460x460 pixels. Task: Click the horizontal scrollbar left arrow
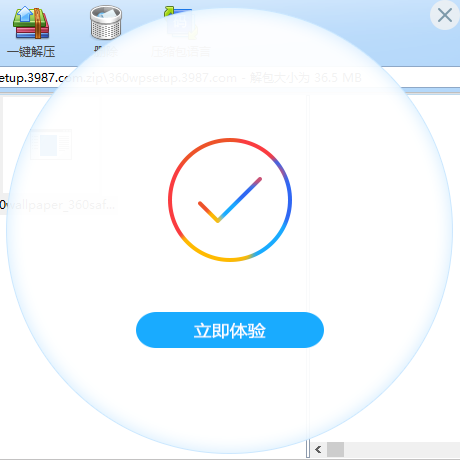click(x=318, y=449)
